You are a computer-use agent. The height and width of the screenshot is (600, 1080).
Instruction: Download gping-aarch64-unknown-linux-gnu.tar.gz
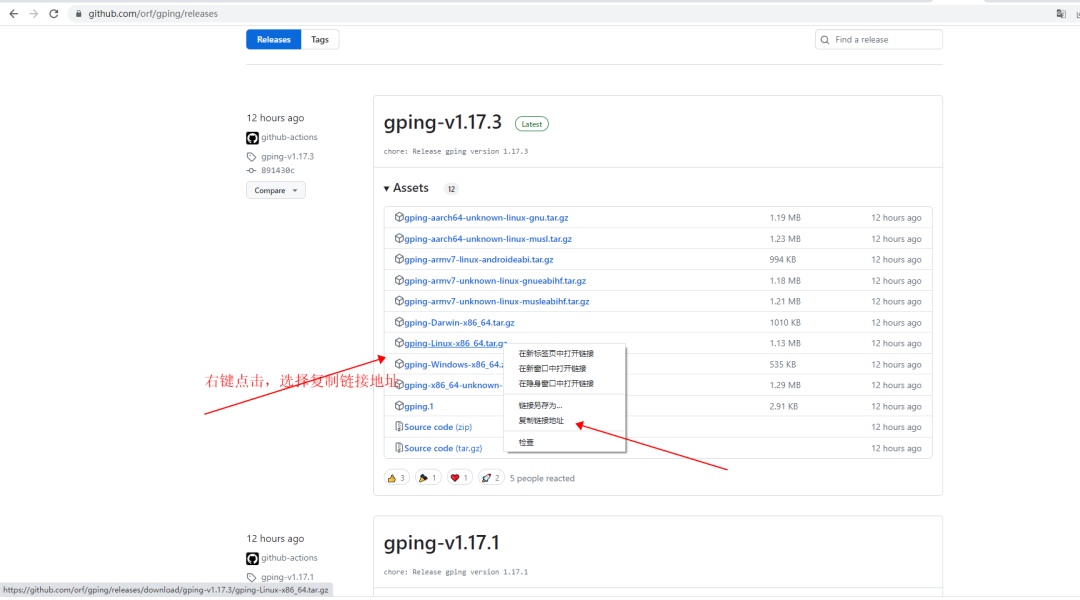[486, 218]
